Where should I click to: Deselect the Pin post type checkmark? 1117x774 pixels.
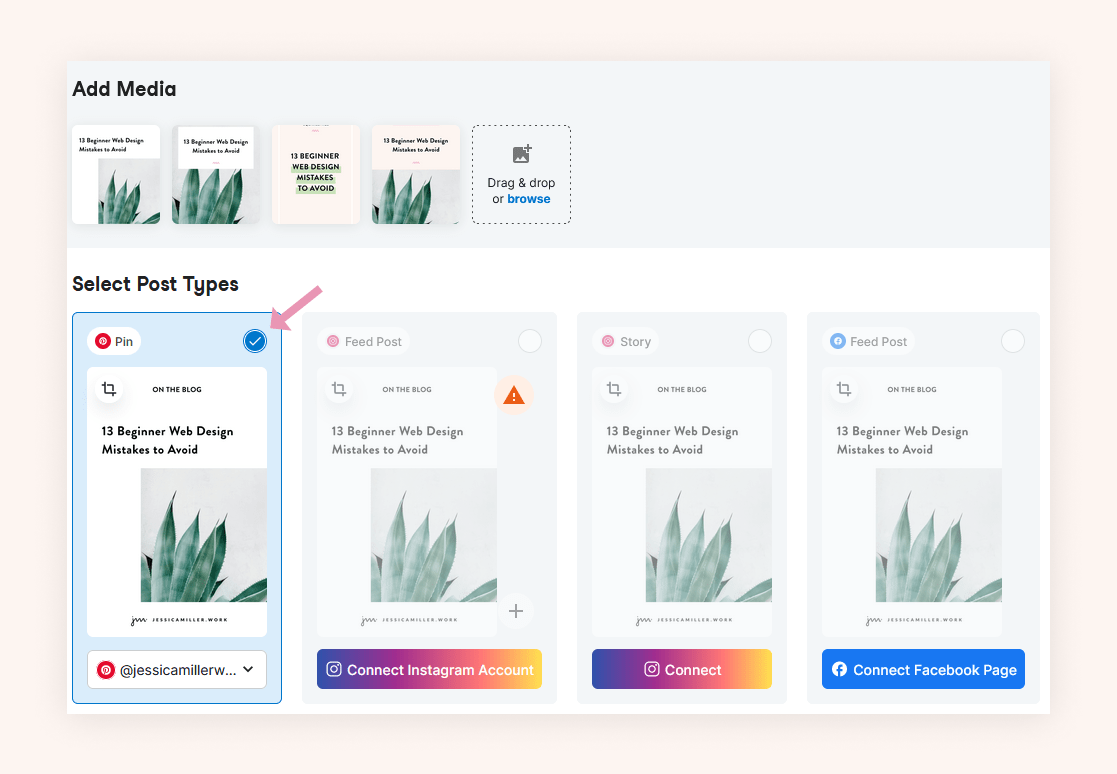(255, 341)
